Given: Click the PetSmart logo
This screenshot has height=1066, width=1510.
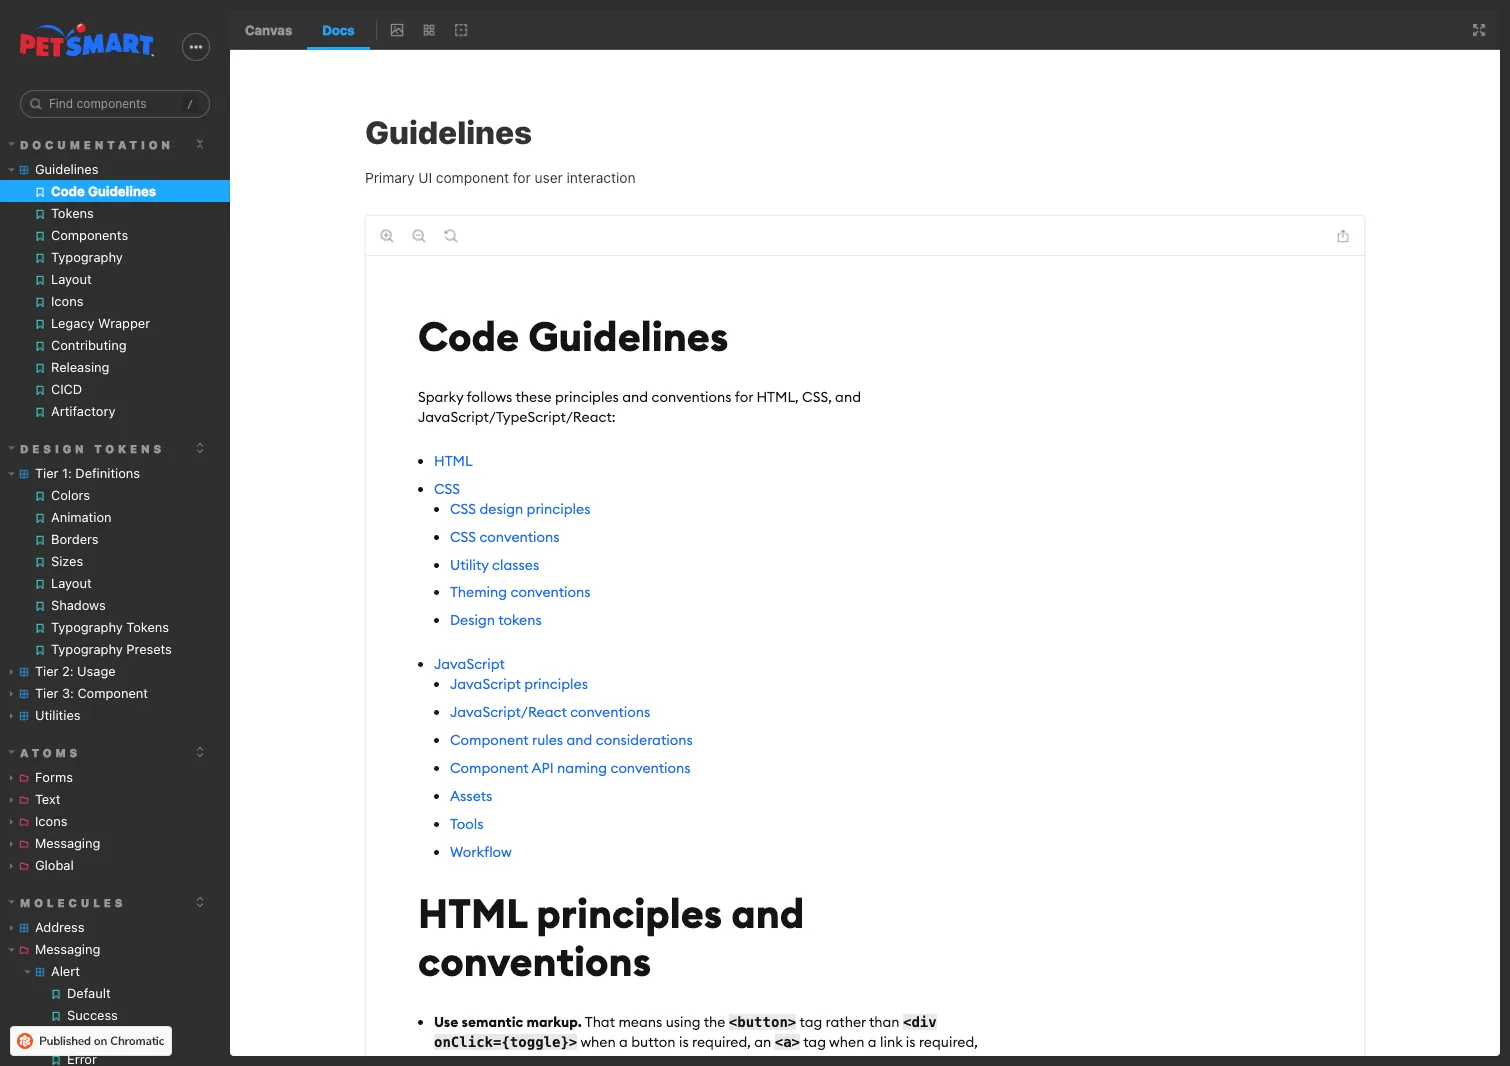Looking at the screenshot, I should pos(87,41).
